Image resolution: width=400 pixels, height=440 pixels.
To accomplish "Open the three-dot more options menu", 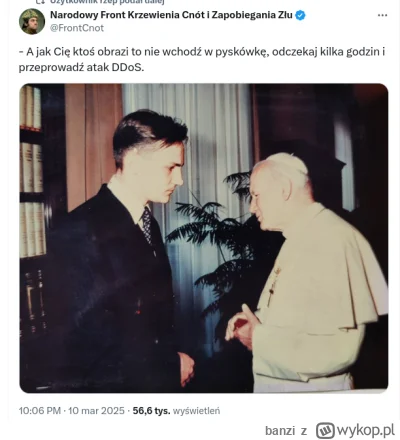I will click(382, 16).
